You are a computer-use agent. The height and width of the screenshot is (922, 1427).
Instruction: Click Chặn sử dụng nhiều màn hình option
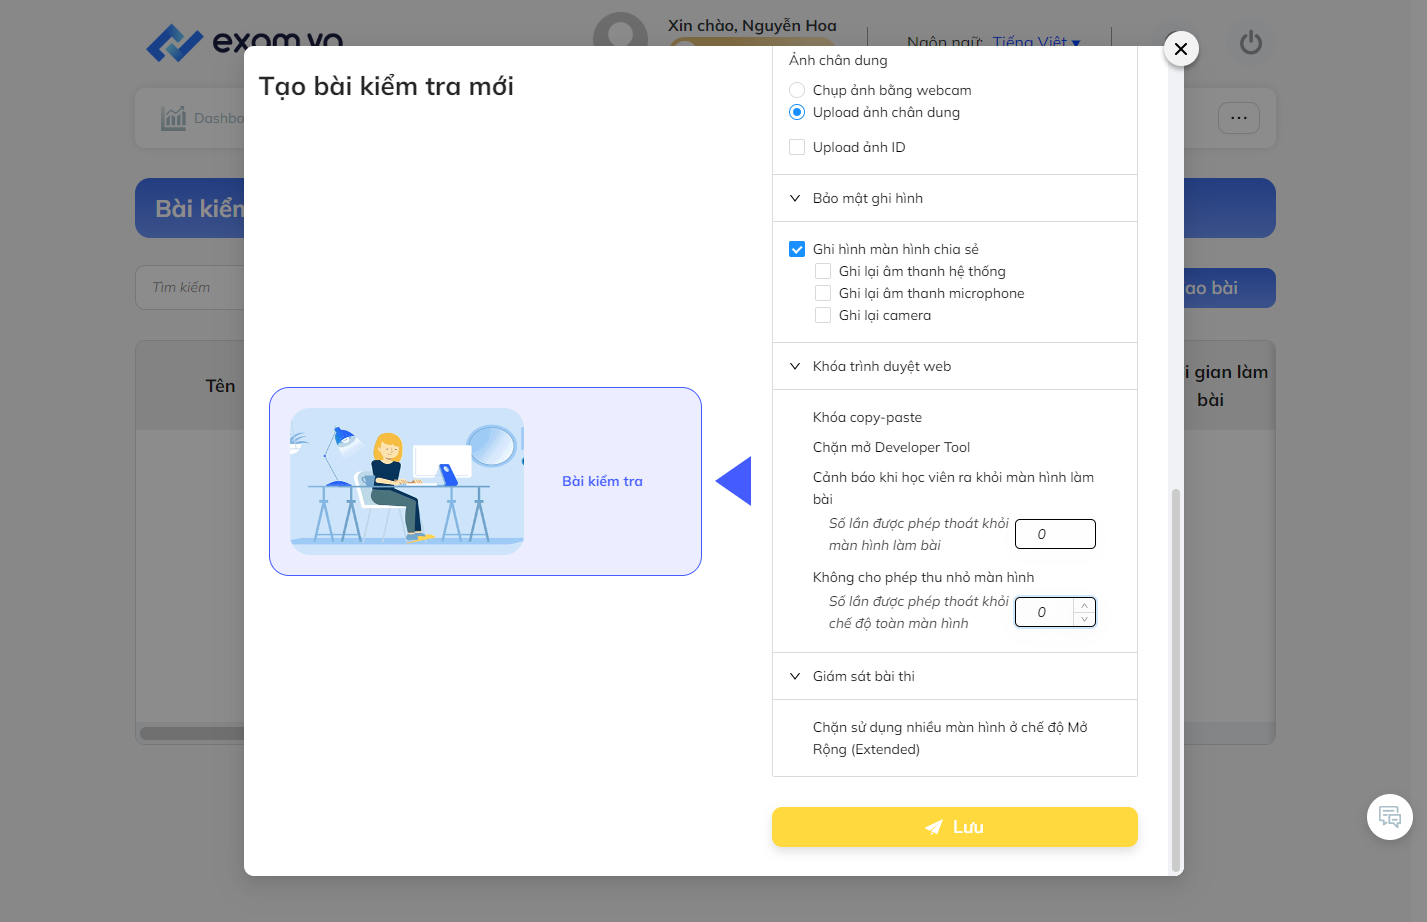[x=950, y=738]
